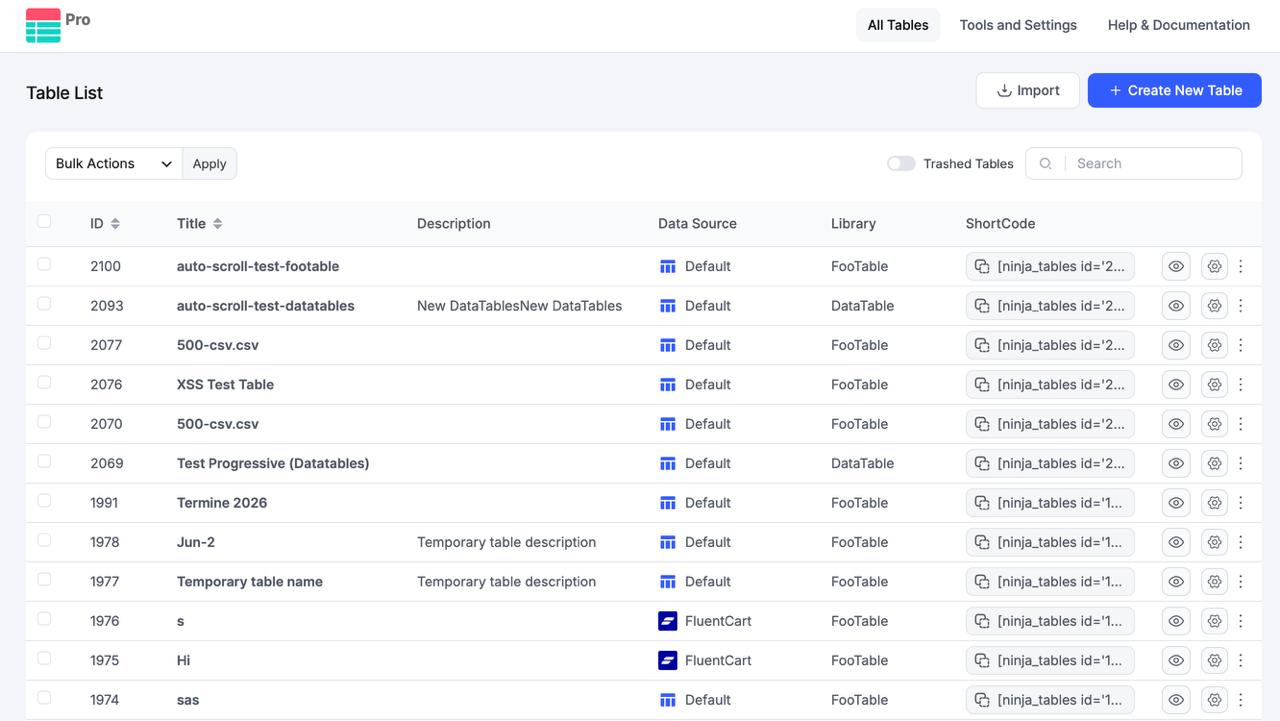Open Help & Documentation
Screen dimensions: 1280x721
coord(1179,25)
